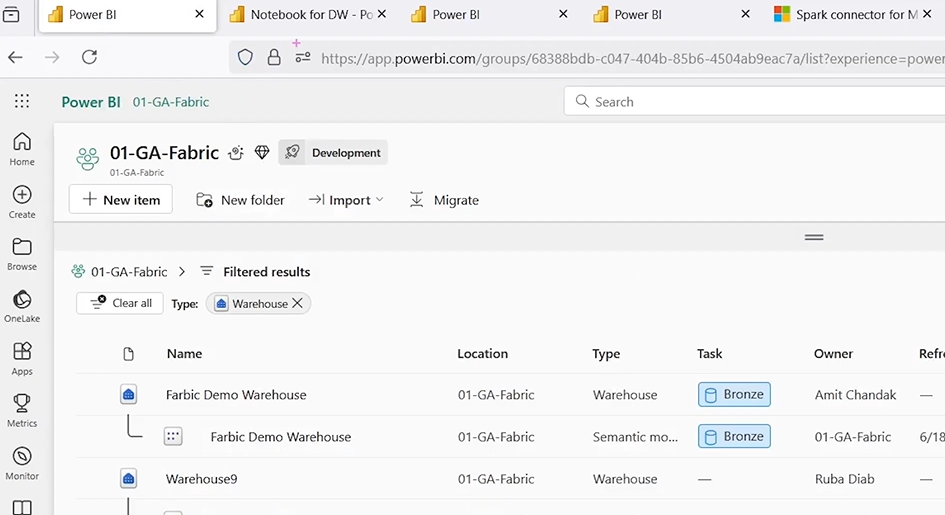The image size is (945, 515).
Task: Sort by Location column header
Action: tap(482, 354)
